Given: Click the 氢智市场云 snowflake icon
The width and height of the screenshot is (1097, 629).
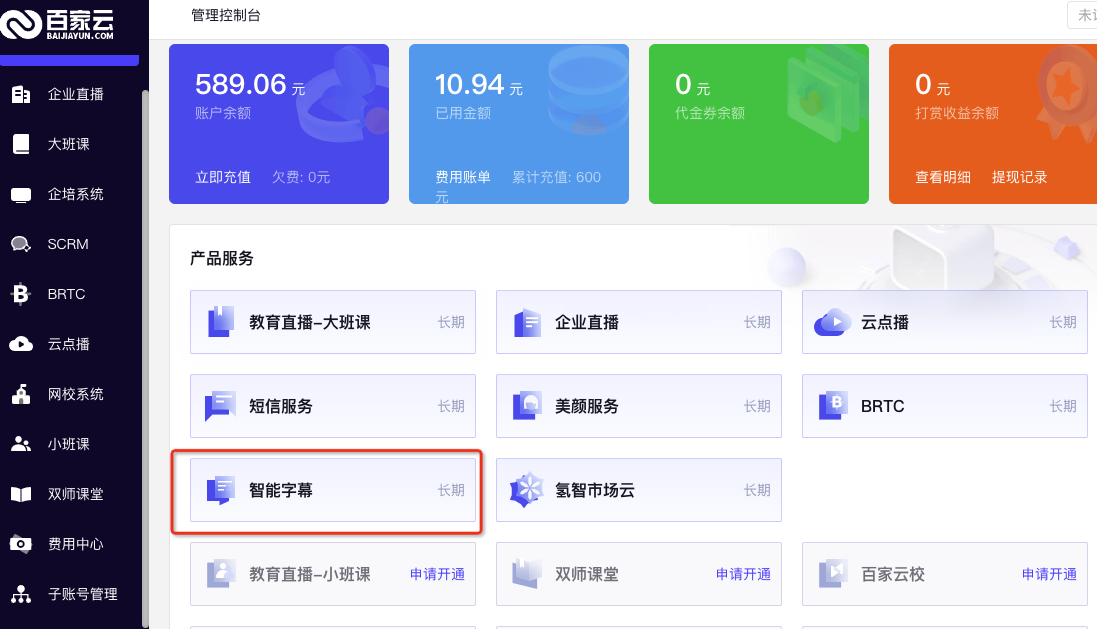Looking at the screenshot, I should pos(527,490).
